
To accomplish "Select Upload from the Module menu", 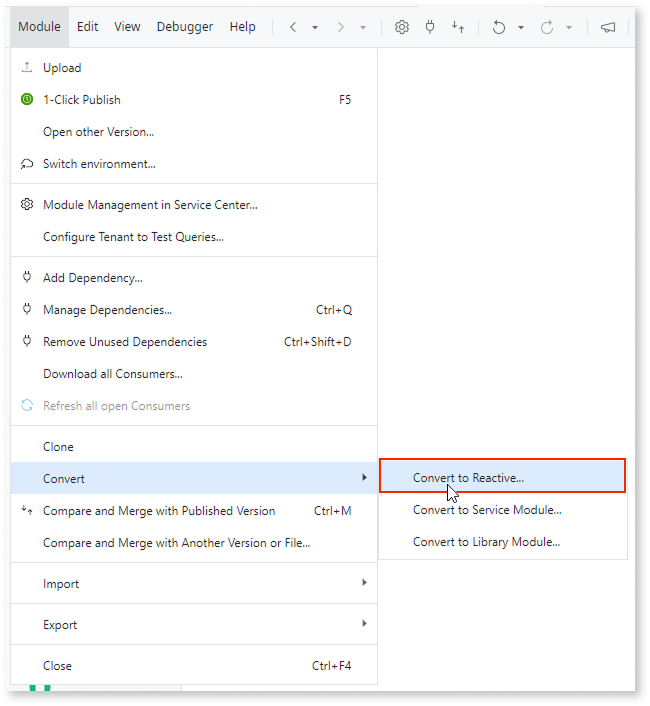I will tap(194, 68).
